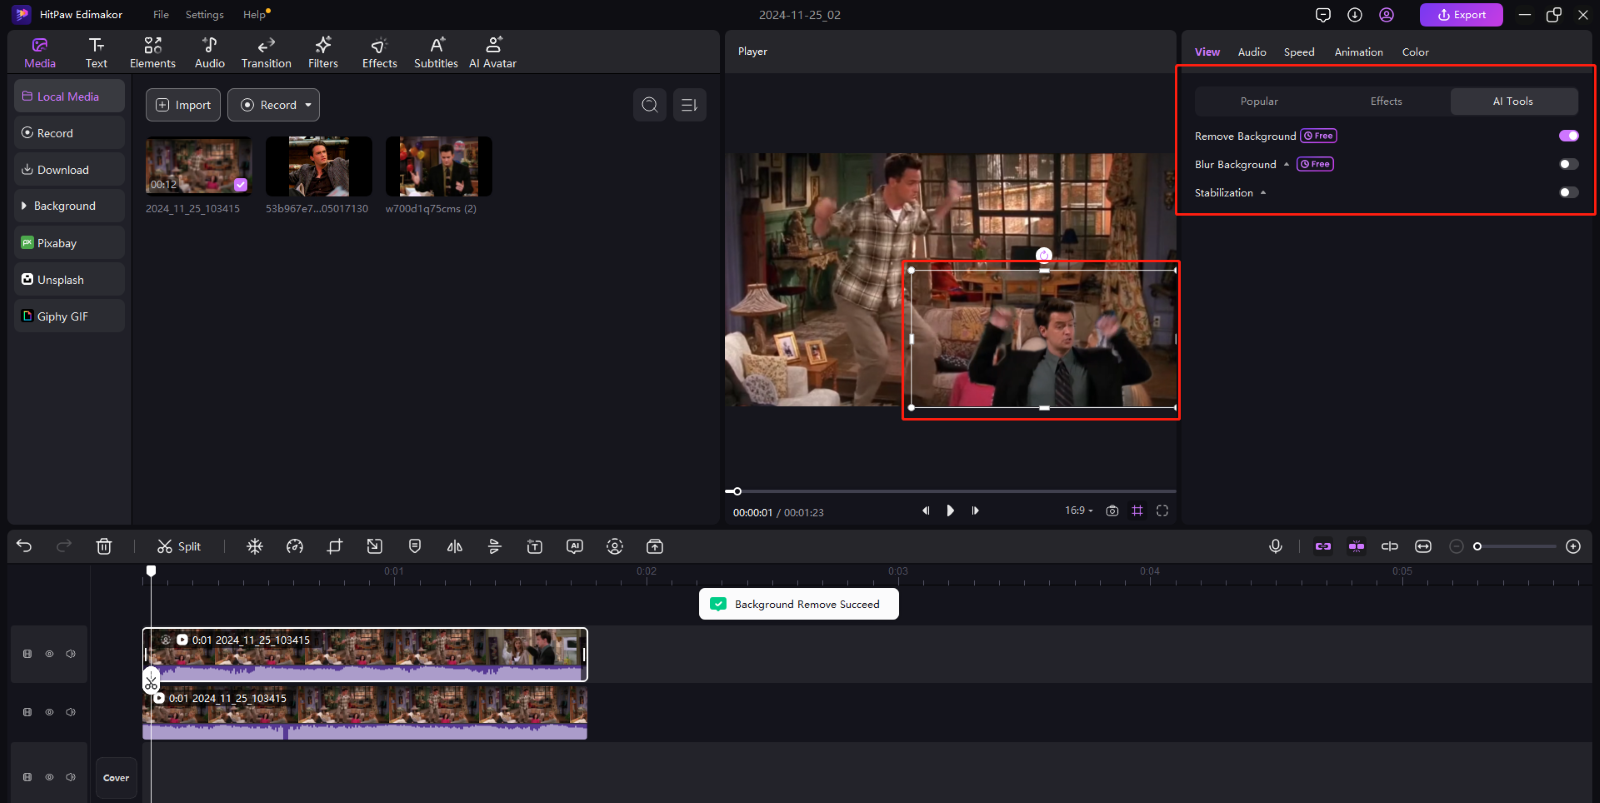Click the timeline export-frame upload icon
The height and width of the screenshot is (803, 1600).
(x=655, y=546)
